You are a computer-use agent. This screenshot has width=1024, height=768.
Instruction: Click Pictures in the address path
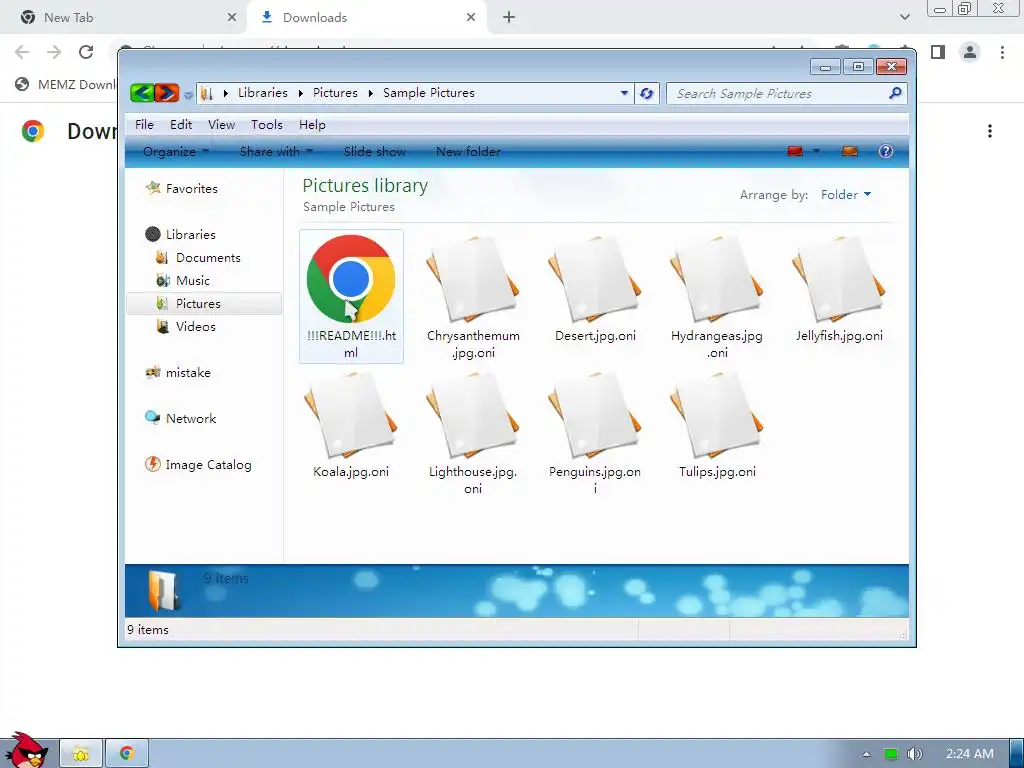click(x=335, y=93)
